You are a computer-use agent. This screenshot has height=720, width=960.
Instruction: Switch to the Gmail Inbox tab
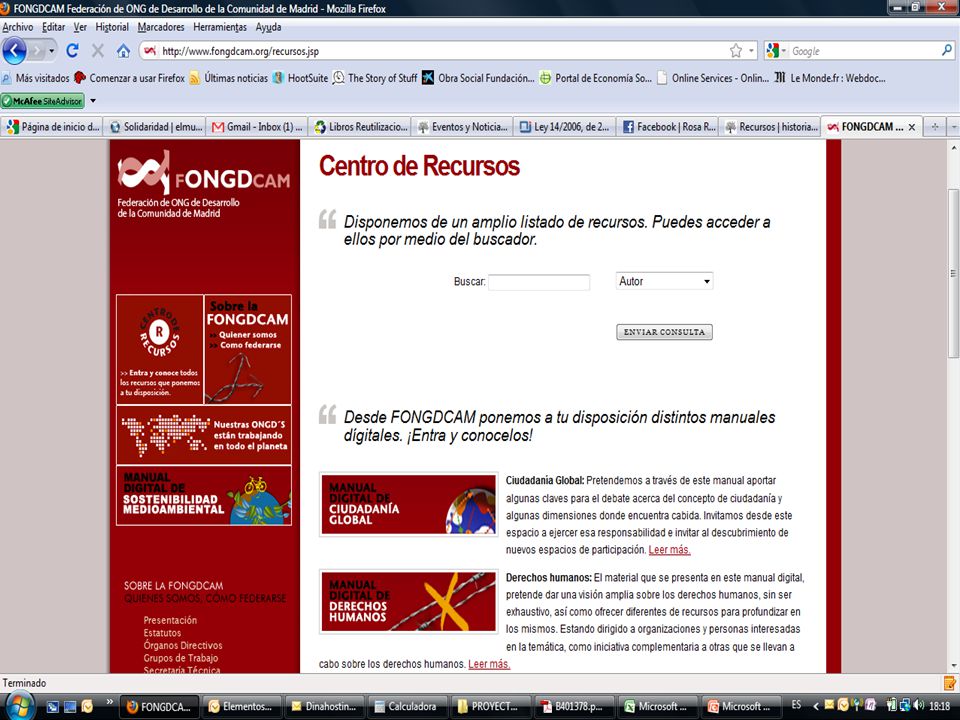257,127
